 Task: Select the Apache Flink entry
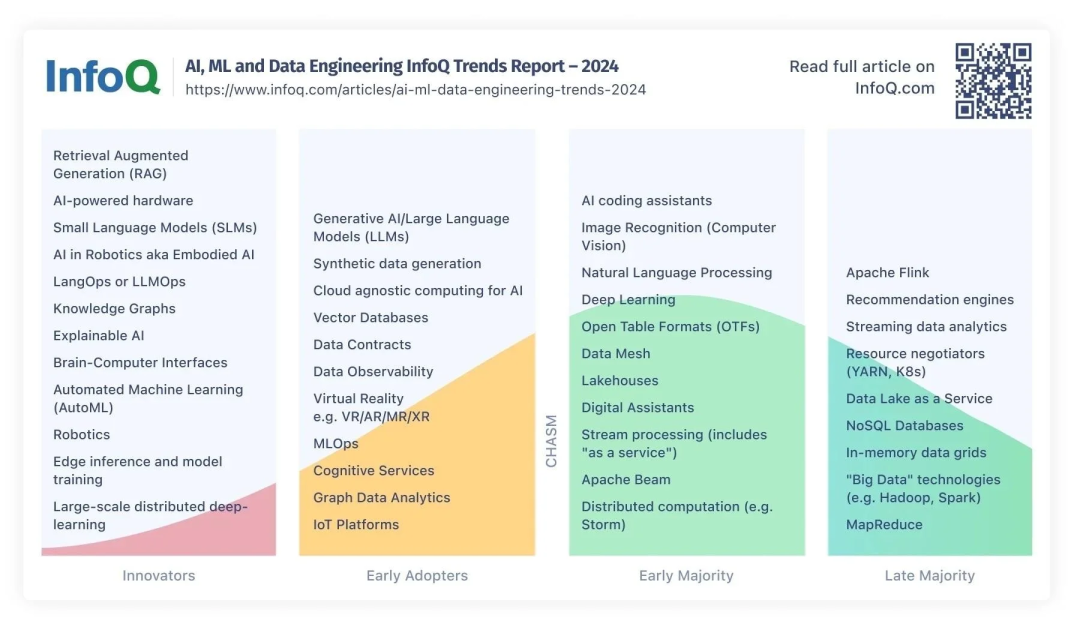[x=888, y=273]
